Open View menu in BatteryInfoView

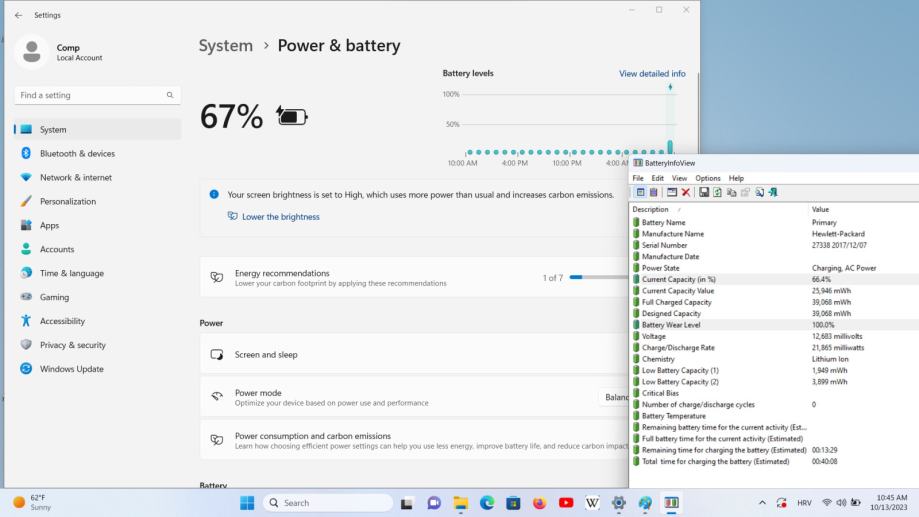679,178
